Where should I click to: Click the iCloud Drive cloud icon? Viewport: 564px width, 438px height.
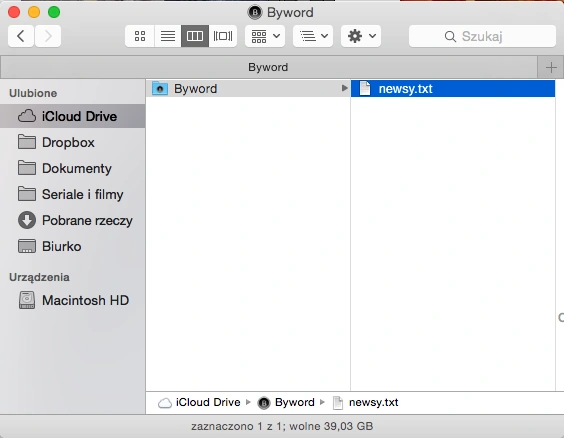(27, 116)
